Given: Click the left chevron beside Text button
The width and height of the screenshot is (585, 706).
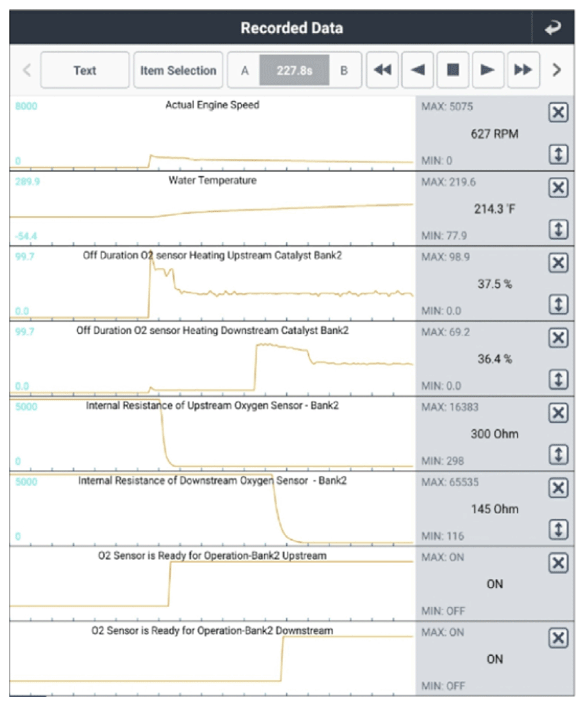Looking at the screenshot, I should click(x=27, y=70).
